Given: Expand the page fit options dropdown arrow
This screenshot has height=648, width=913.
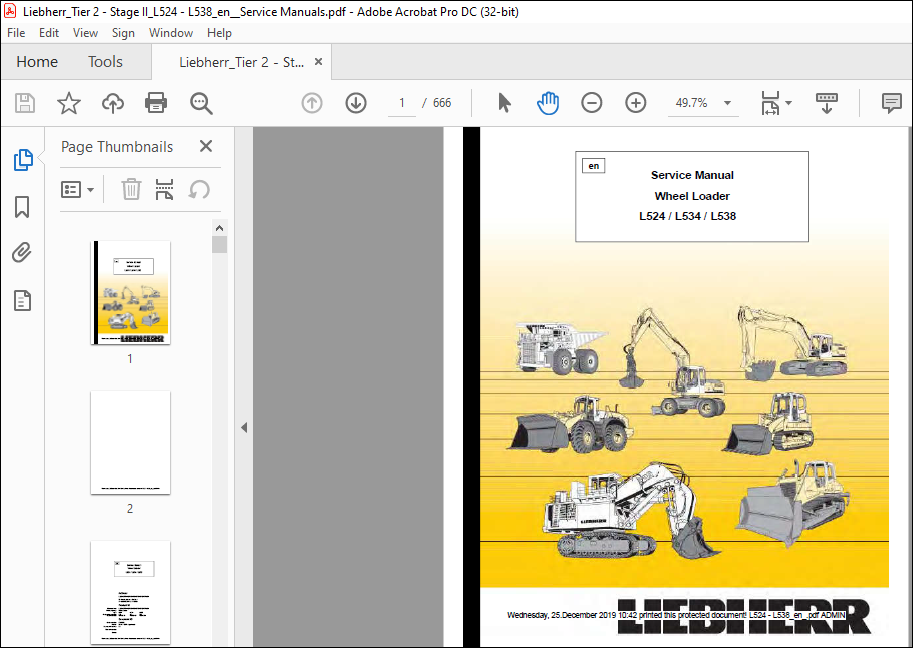Looking at the screenshot, I should (x=788, y=103).
